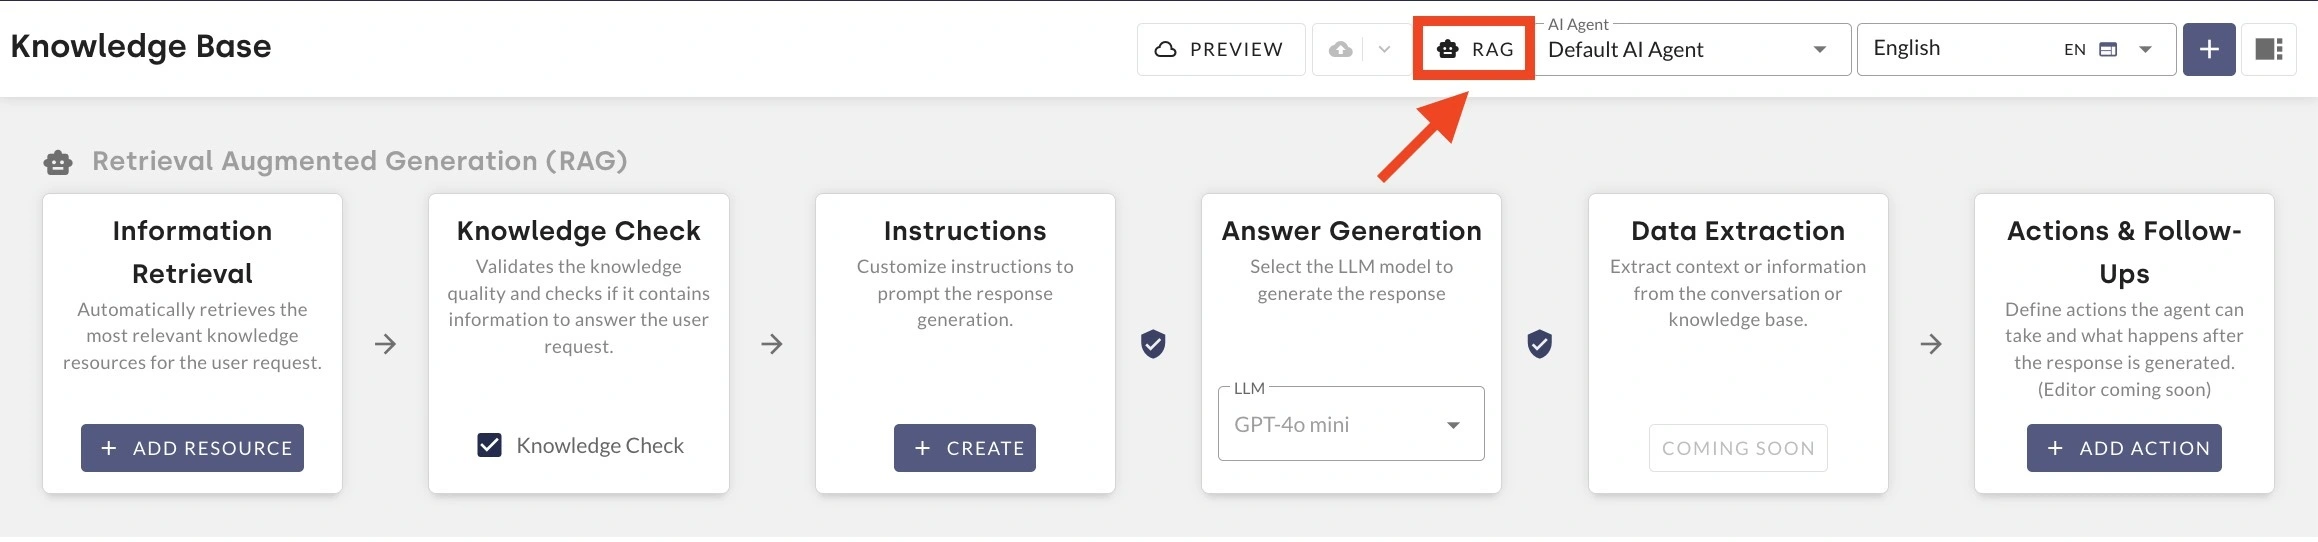Click the robot icon beside Retrieval Augmented Generation heading
Image resolution: width=2318 pixels, height=542 pixels.
click(x=58, y=162)
